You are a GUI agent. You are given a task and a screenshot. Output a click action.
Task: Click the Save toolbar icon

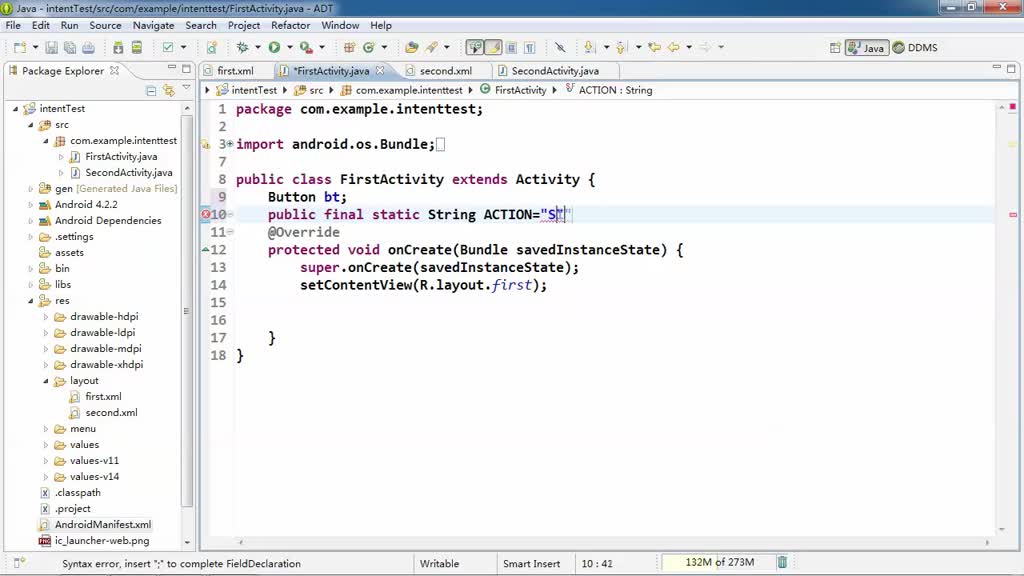click(52, 48)
